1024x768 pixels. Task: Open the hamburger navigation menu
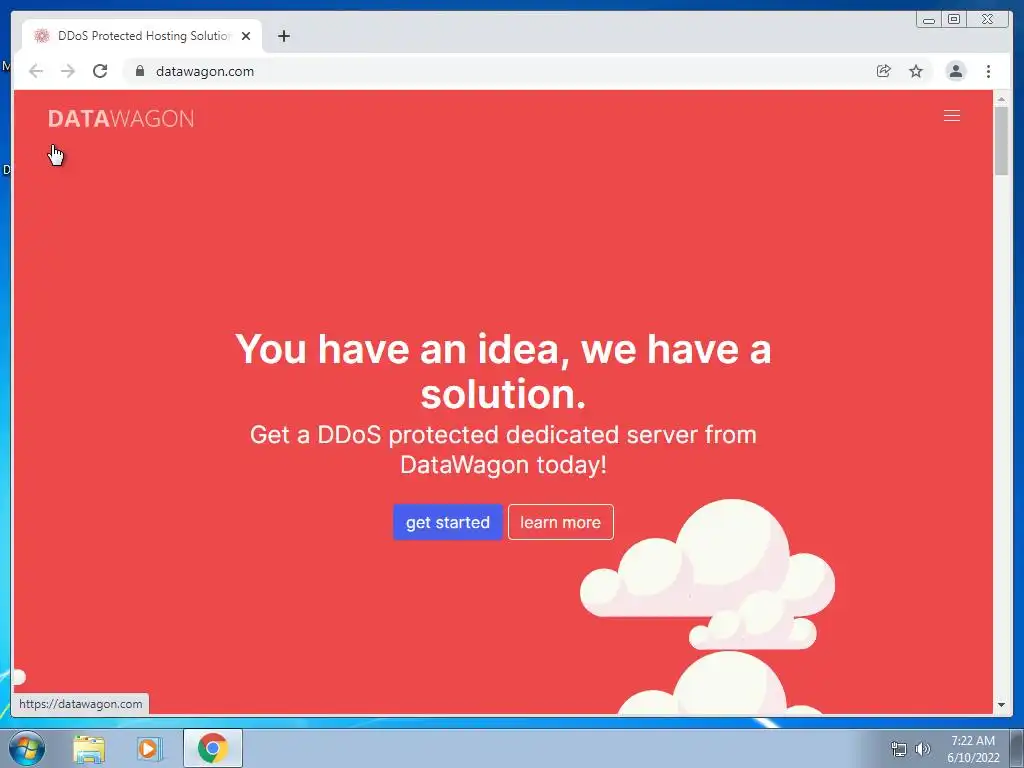(952, 116)
